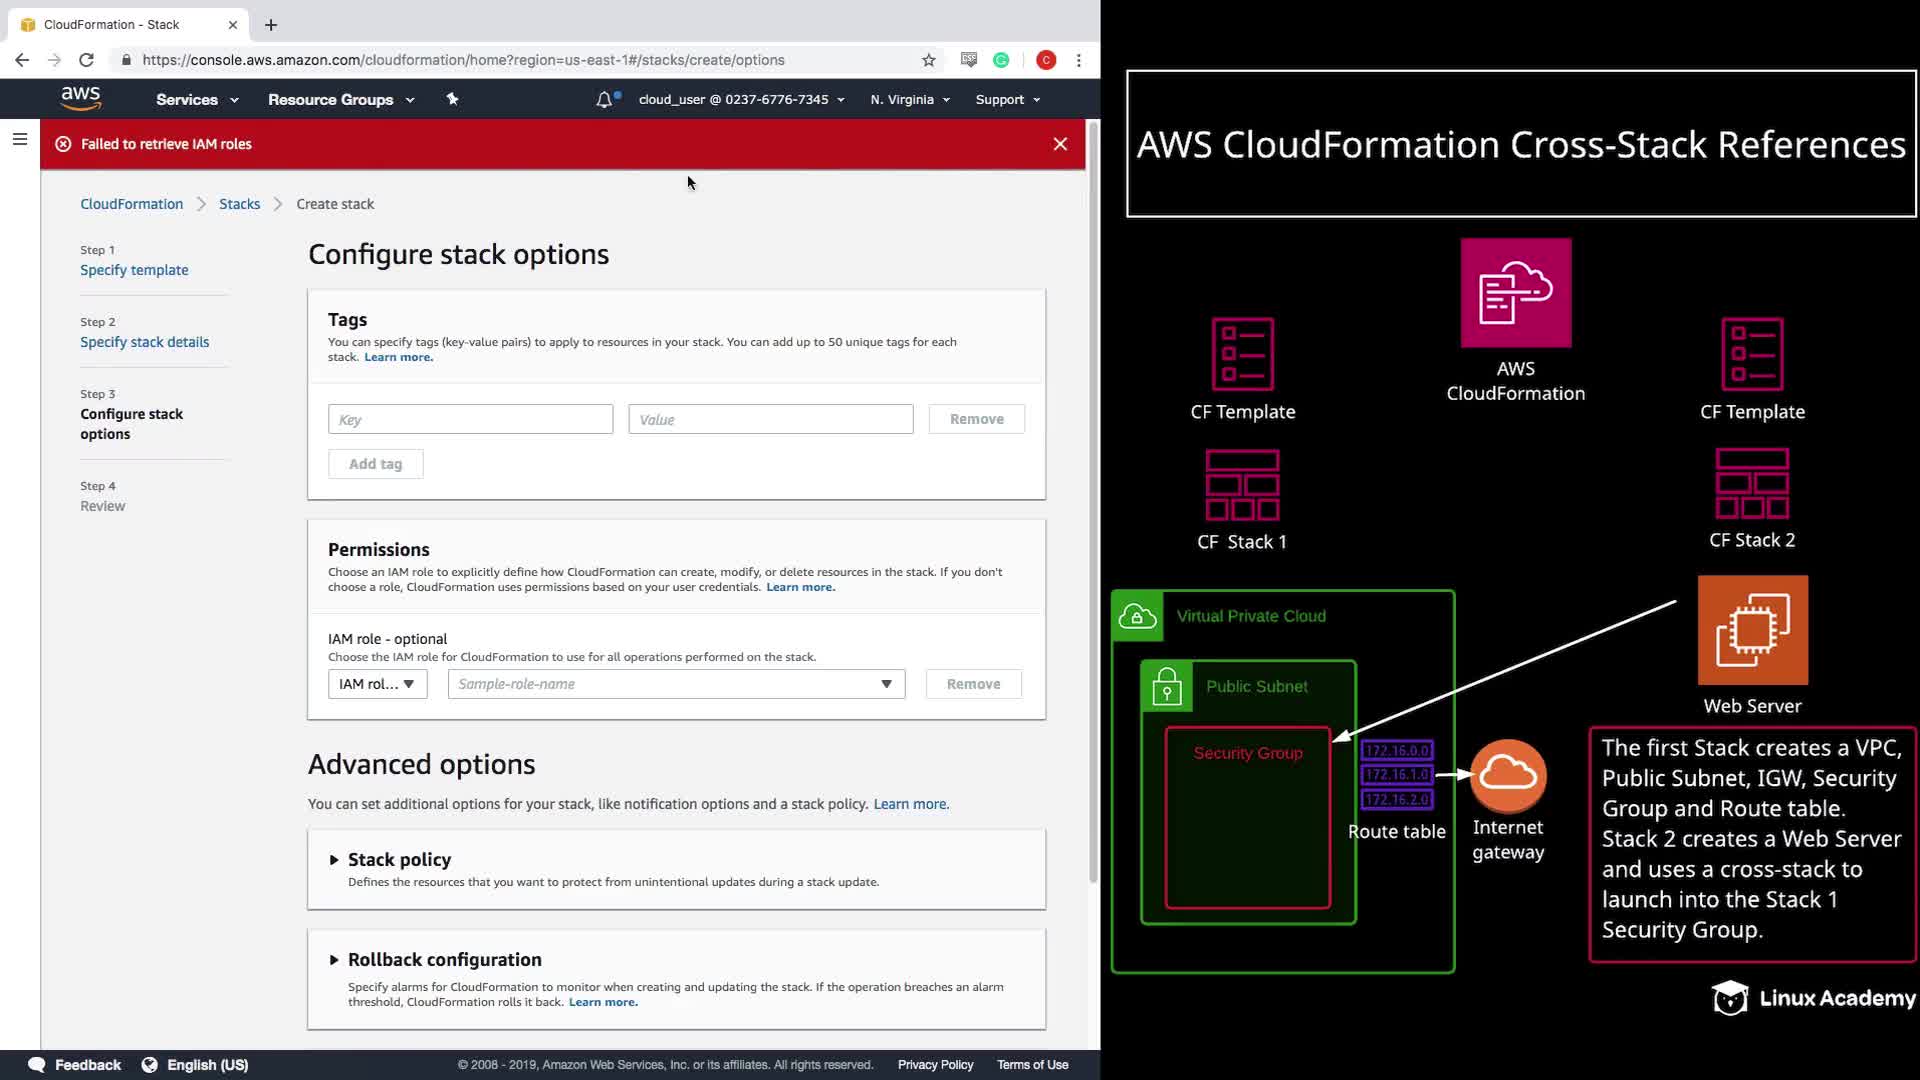Open the Sample-role-name dropdown
Image resolution: width=1920 pixels, height=1080 pixels.
pos(676,684)
